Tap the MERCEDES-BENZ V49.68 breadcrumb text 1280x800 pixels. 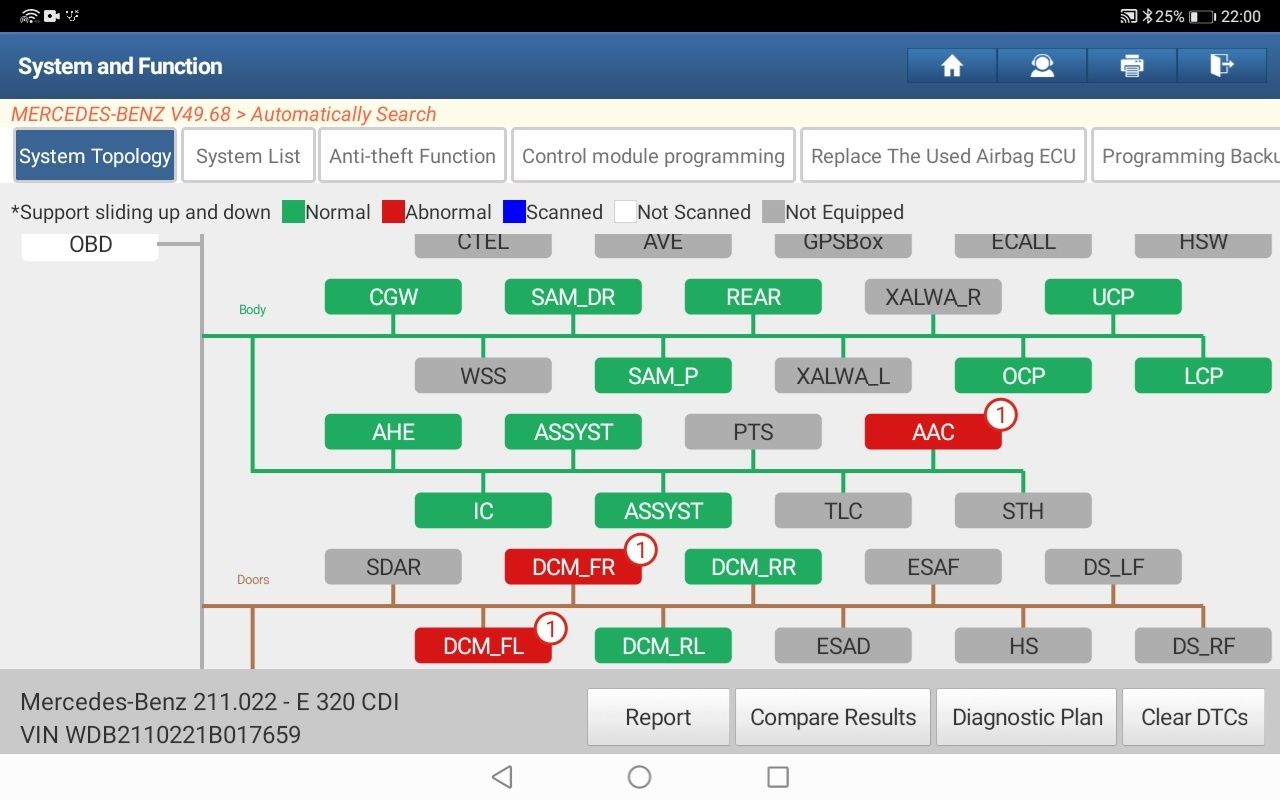[x=121, y=114]
